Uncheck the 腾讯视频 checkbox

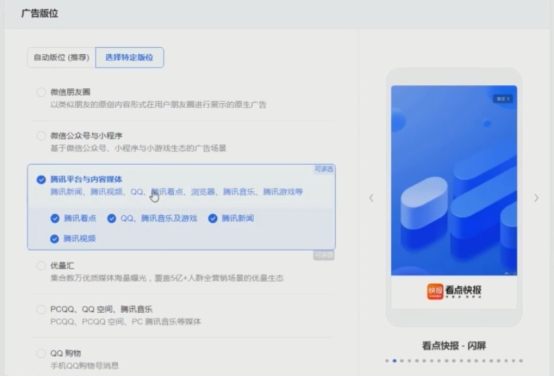[x=54, y=239]
